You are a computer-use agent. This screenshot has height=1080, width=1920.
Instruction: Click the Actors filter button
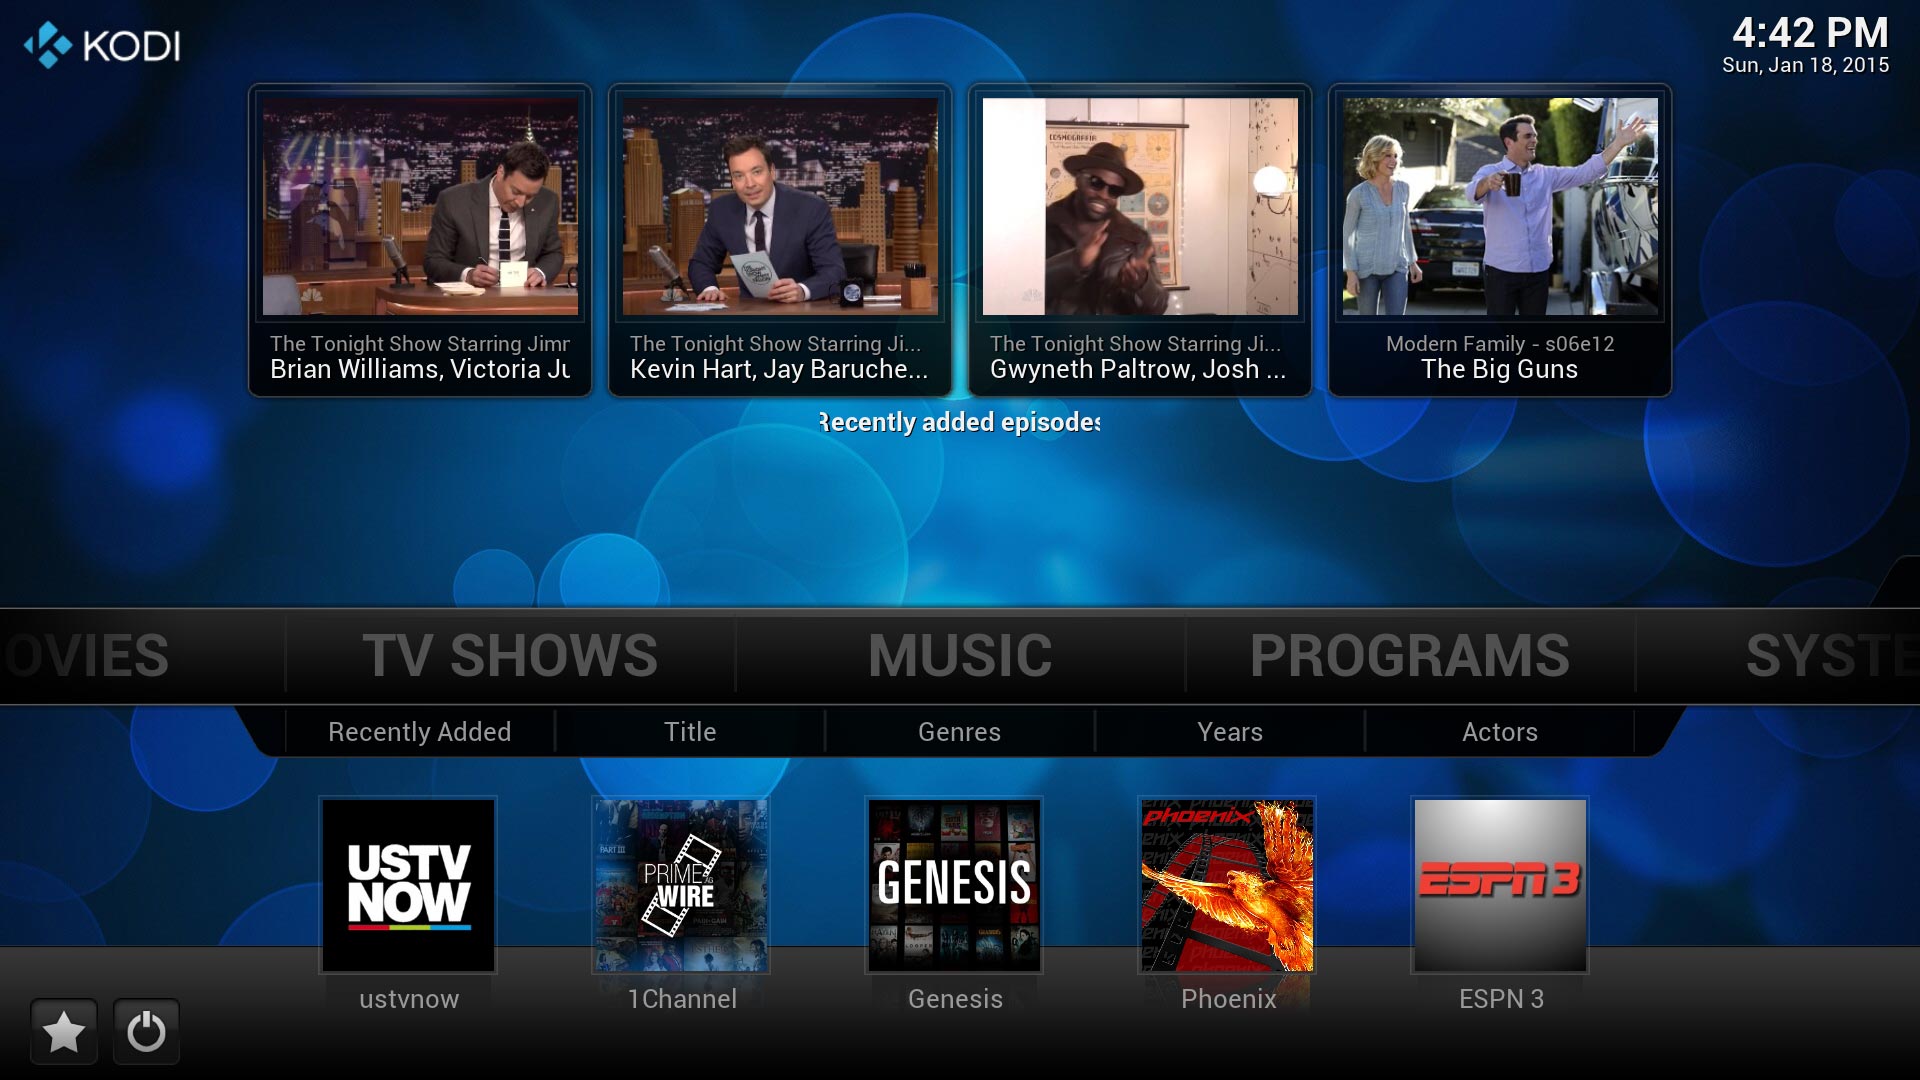click(1499, 731)
